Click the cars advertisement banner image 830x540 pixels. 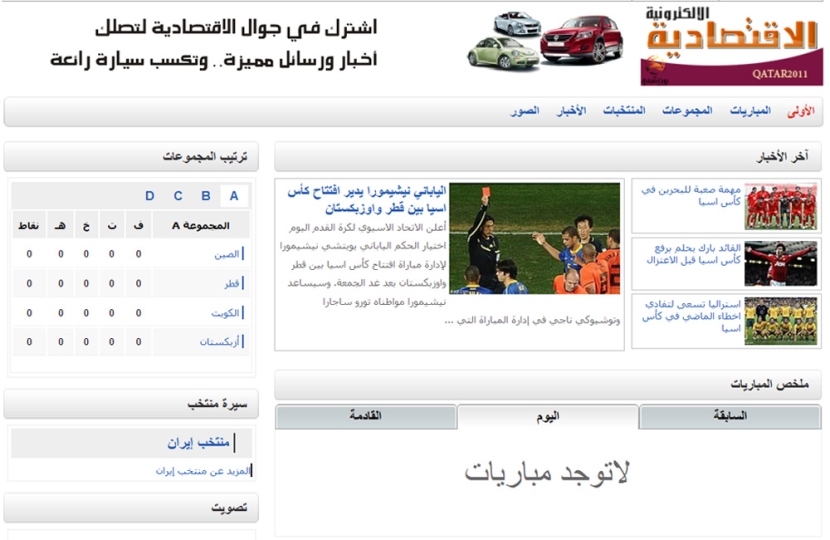point(545,41)
